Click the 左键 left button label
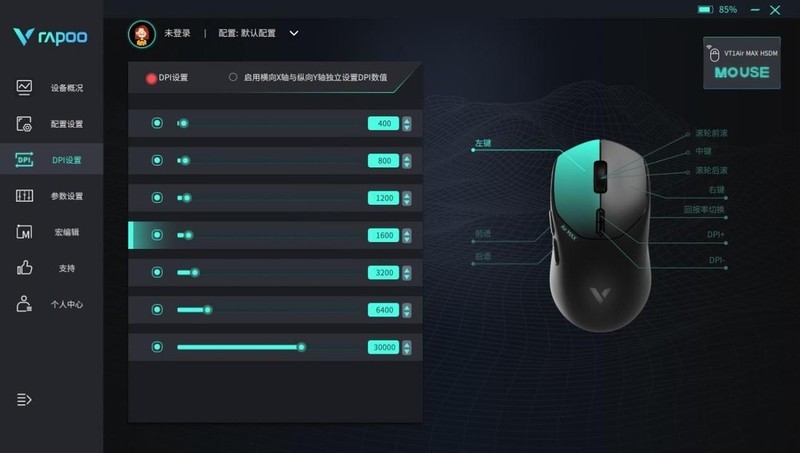This screenshot has height=453, width=800. (483, 143)
